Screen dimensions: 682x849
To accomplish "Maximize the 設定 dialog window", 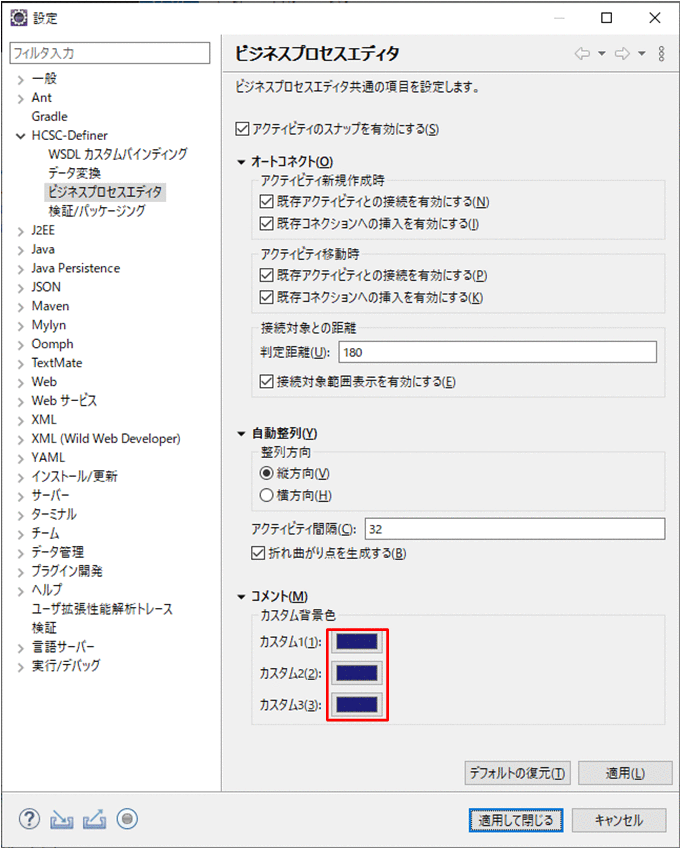I will click(x=607, y=18).
